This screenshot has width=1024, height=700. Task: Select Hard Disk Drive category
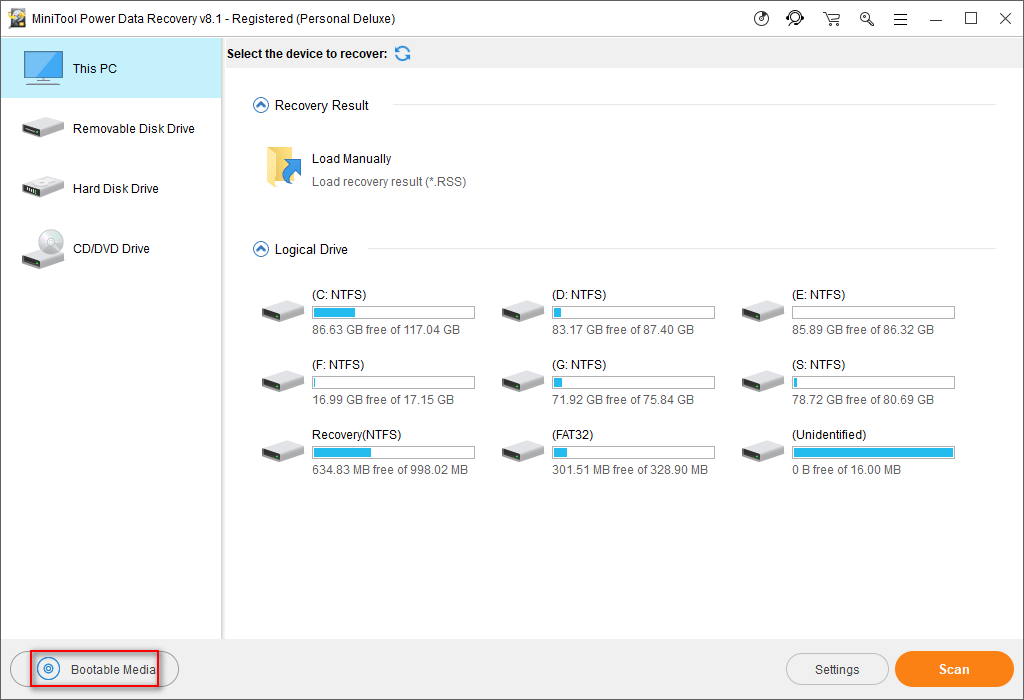112,188
